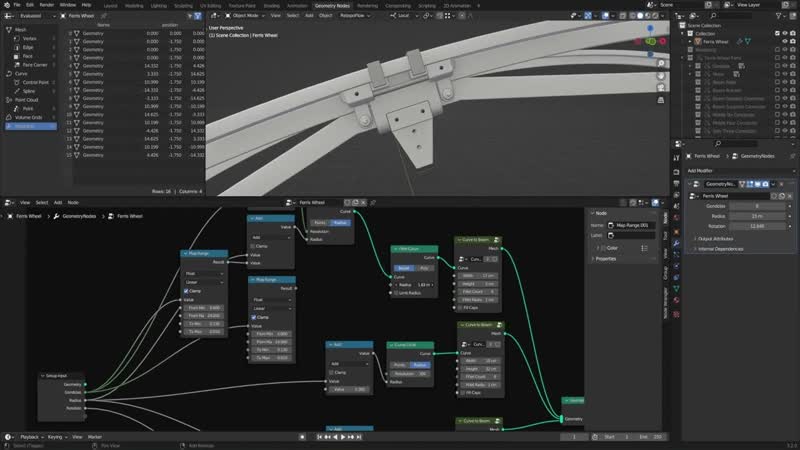
Task: Toggle the modifier's show-in-render camera icon
Action: coord(765,184)
